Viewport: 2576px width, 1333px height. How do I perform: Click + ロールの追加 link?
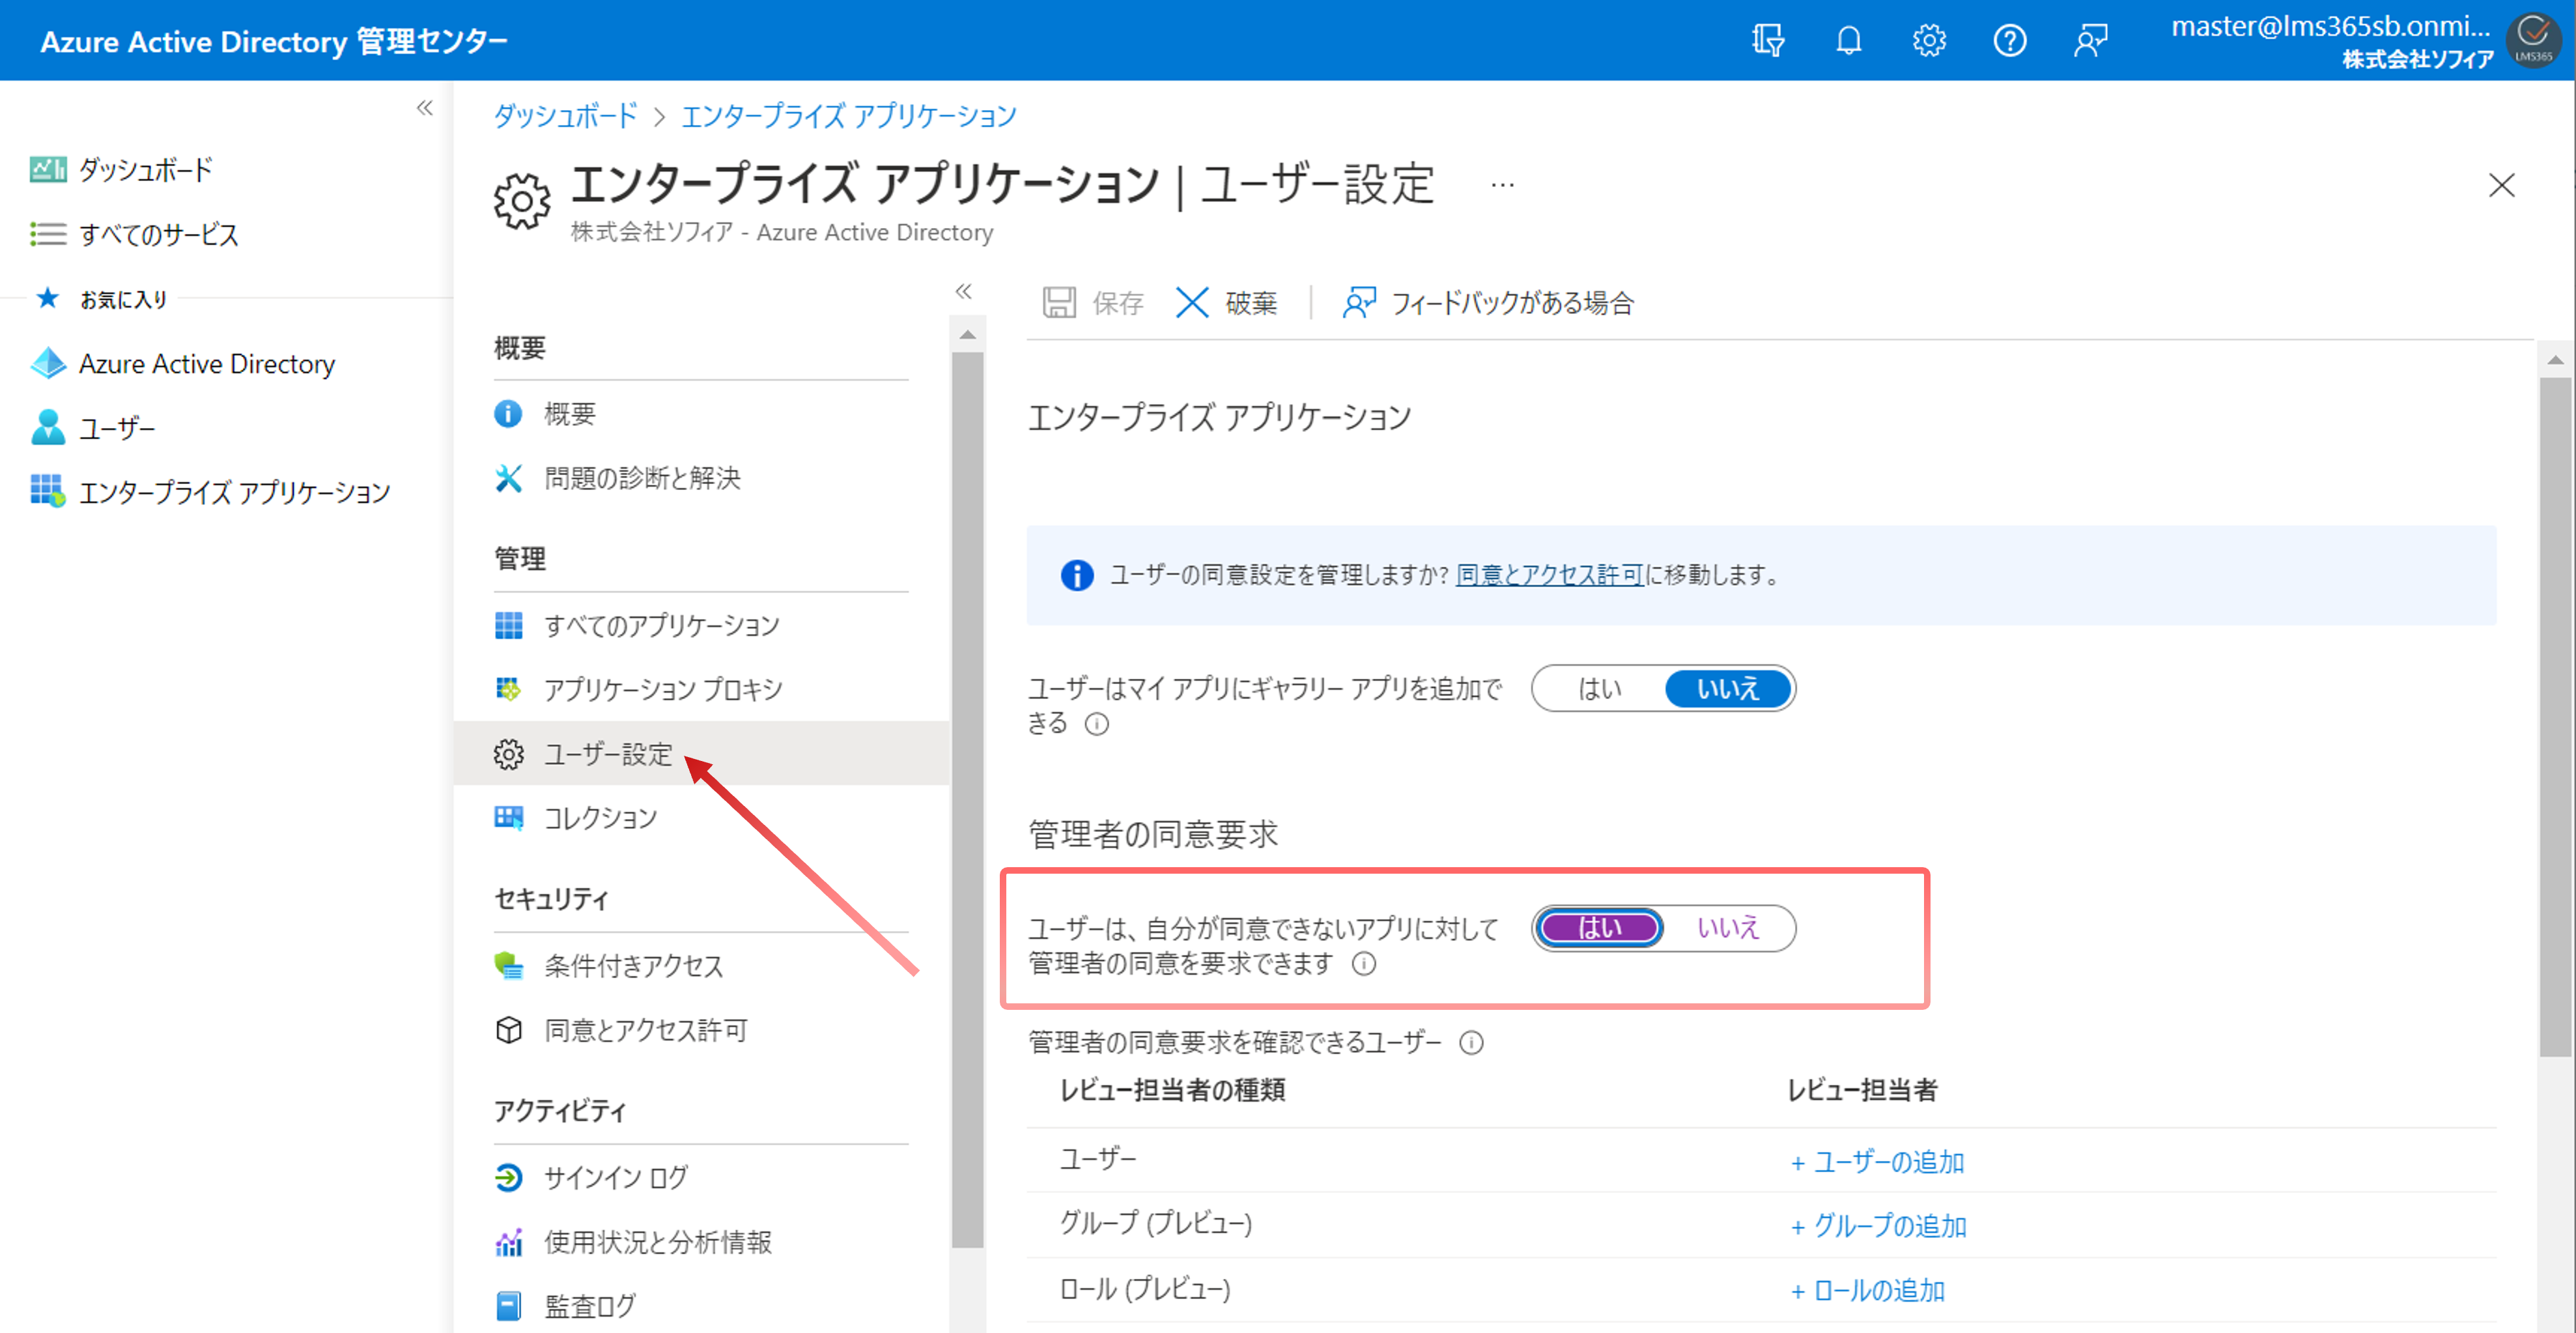click(1867, 1291)
